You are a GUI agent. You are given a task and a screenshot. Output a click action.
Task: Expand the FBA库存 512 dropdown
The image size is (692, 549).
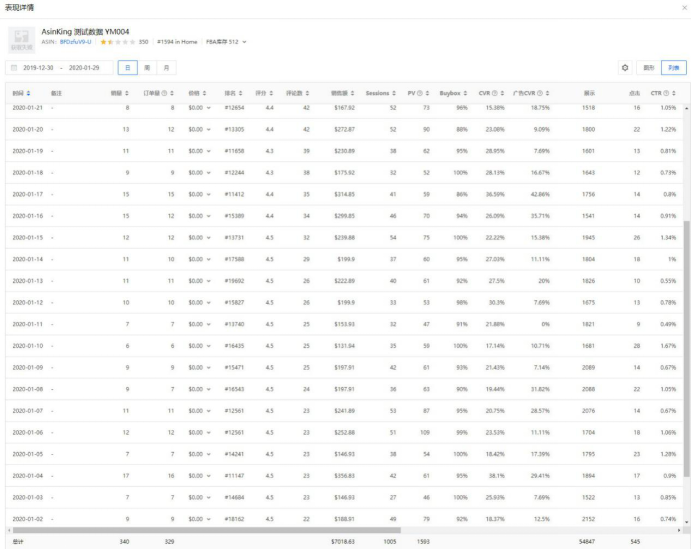(244, 43)
